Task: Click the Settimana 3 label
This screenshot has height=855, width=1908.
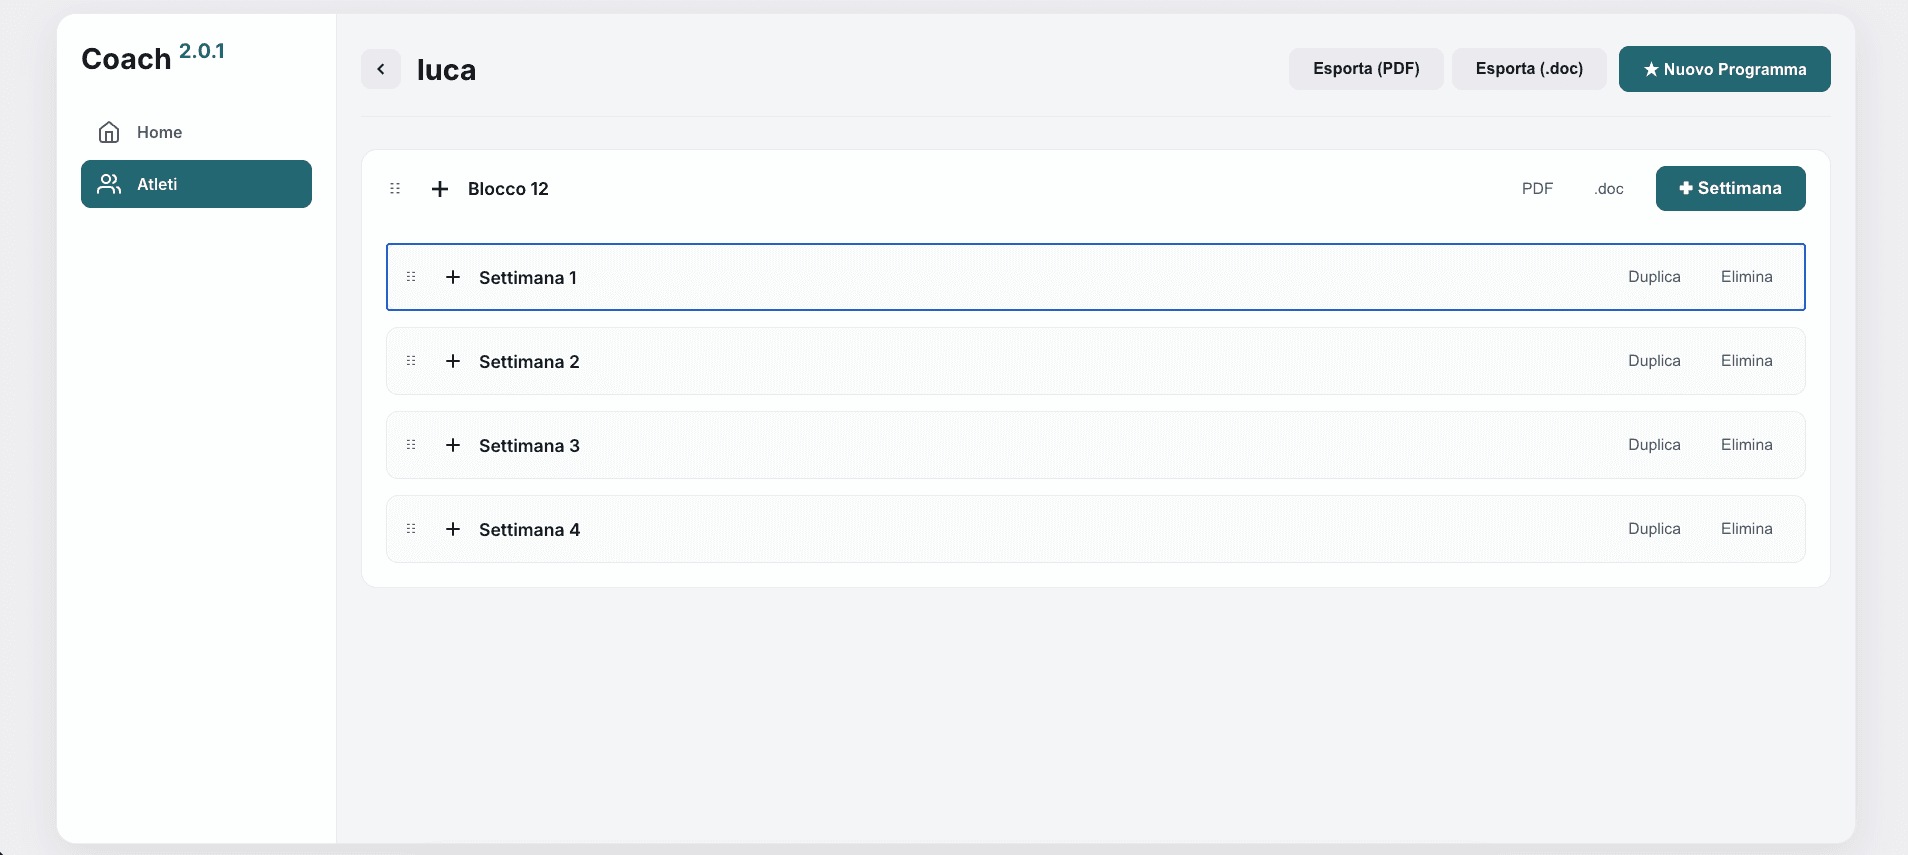Action: [x=529, y=446]
